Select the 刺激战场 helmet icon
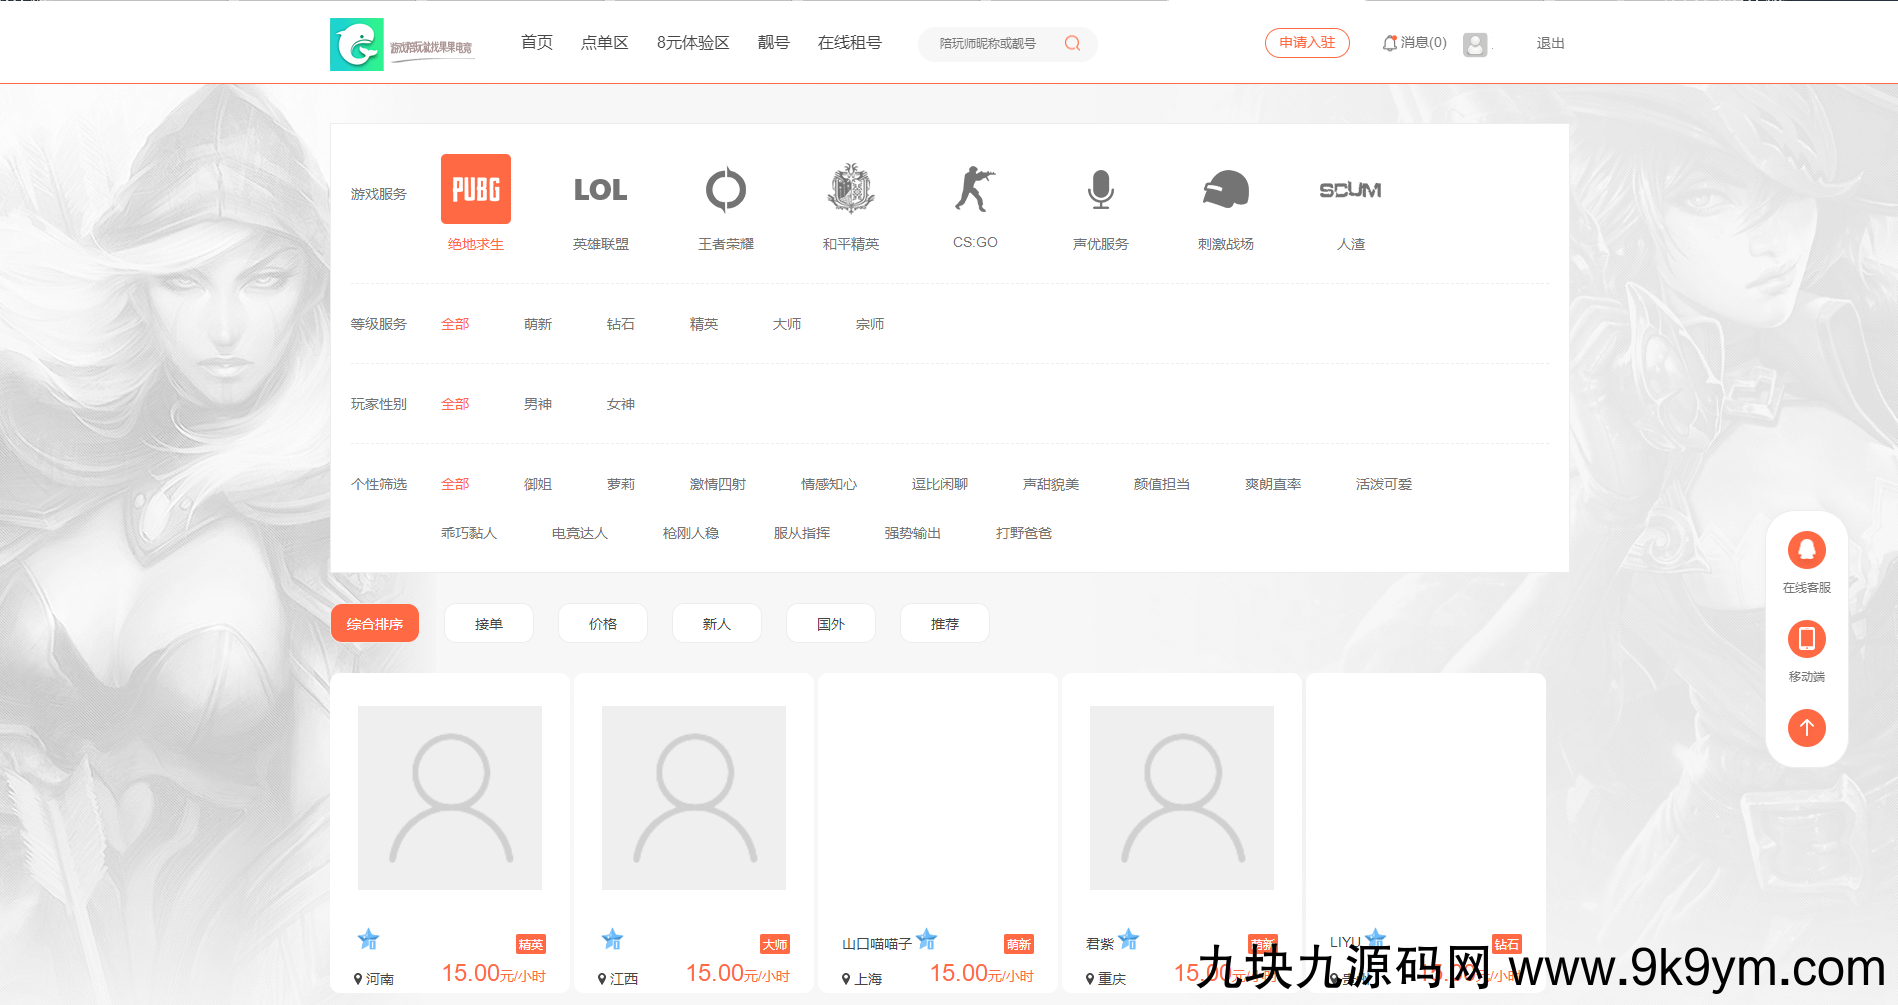Image resolution: width=1898 pixels, height=1005 pixels. [x=1226, y=189]
